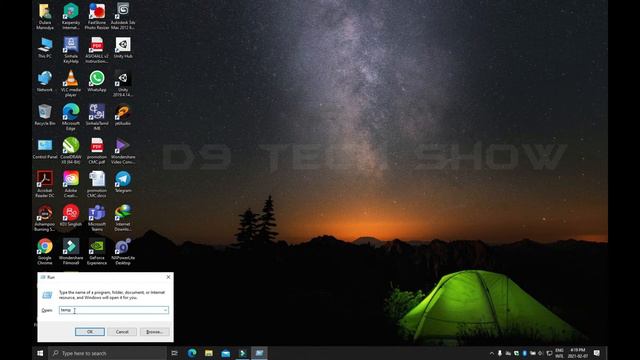Click Cancel in the Run dialog
Screen dimensions: 640x360
(x=122, y=332)
